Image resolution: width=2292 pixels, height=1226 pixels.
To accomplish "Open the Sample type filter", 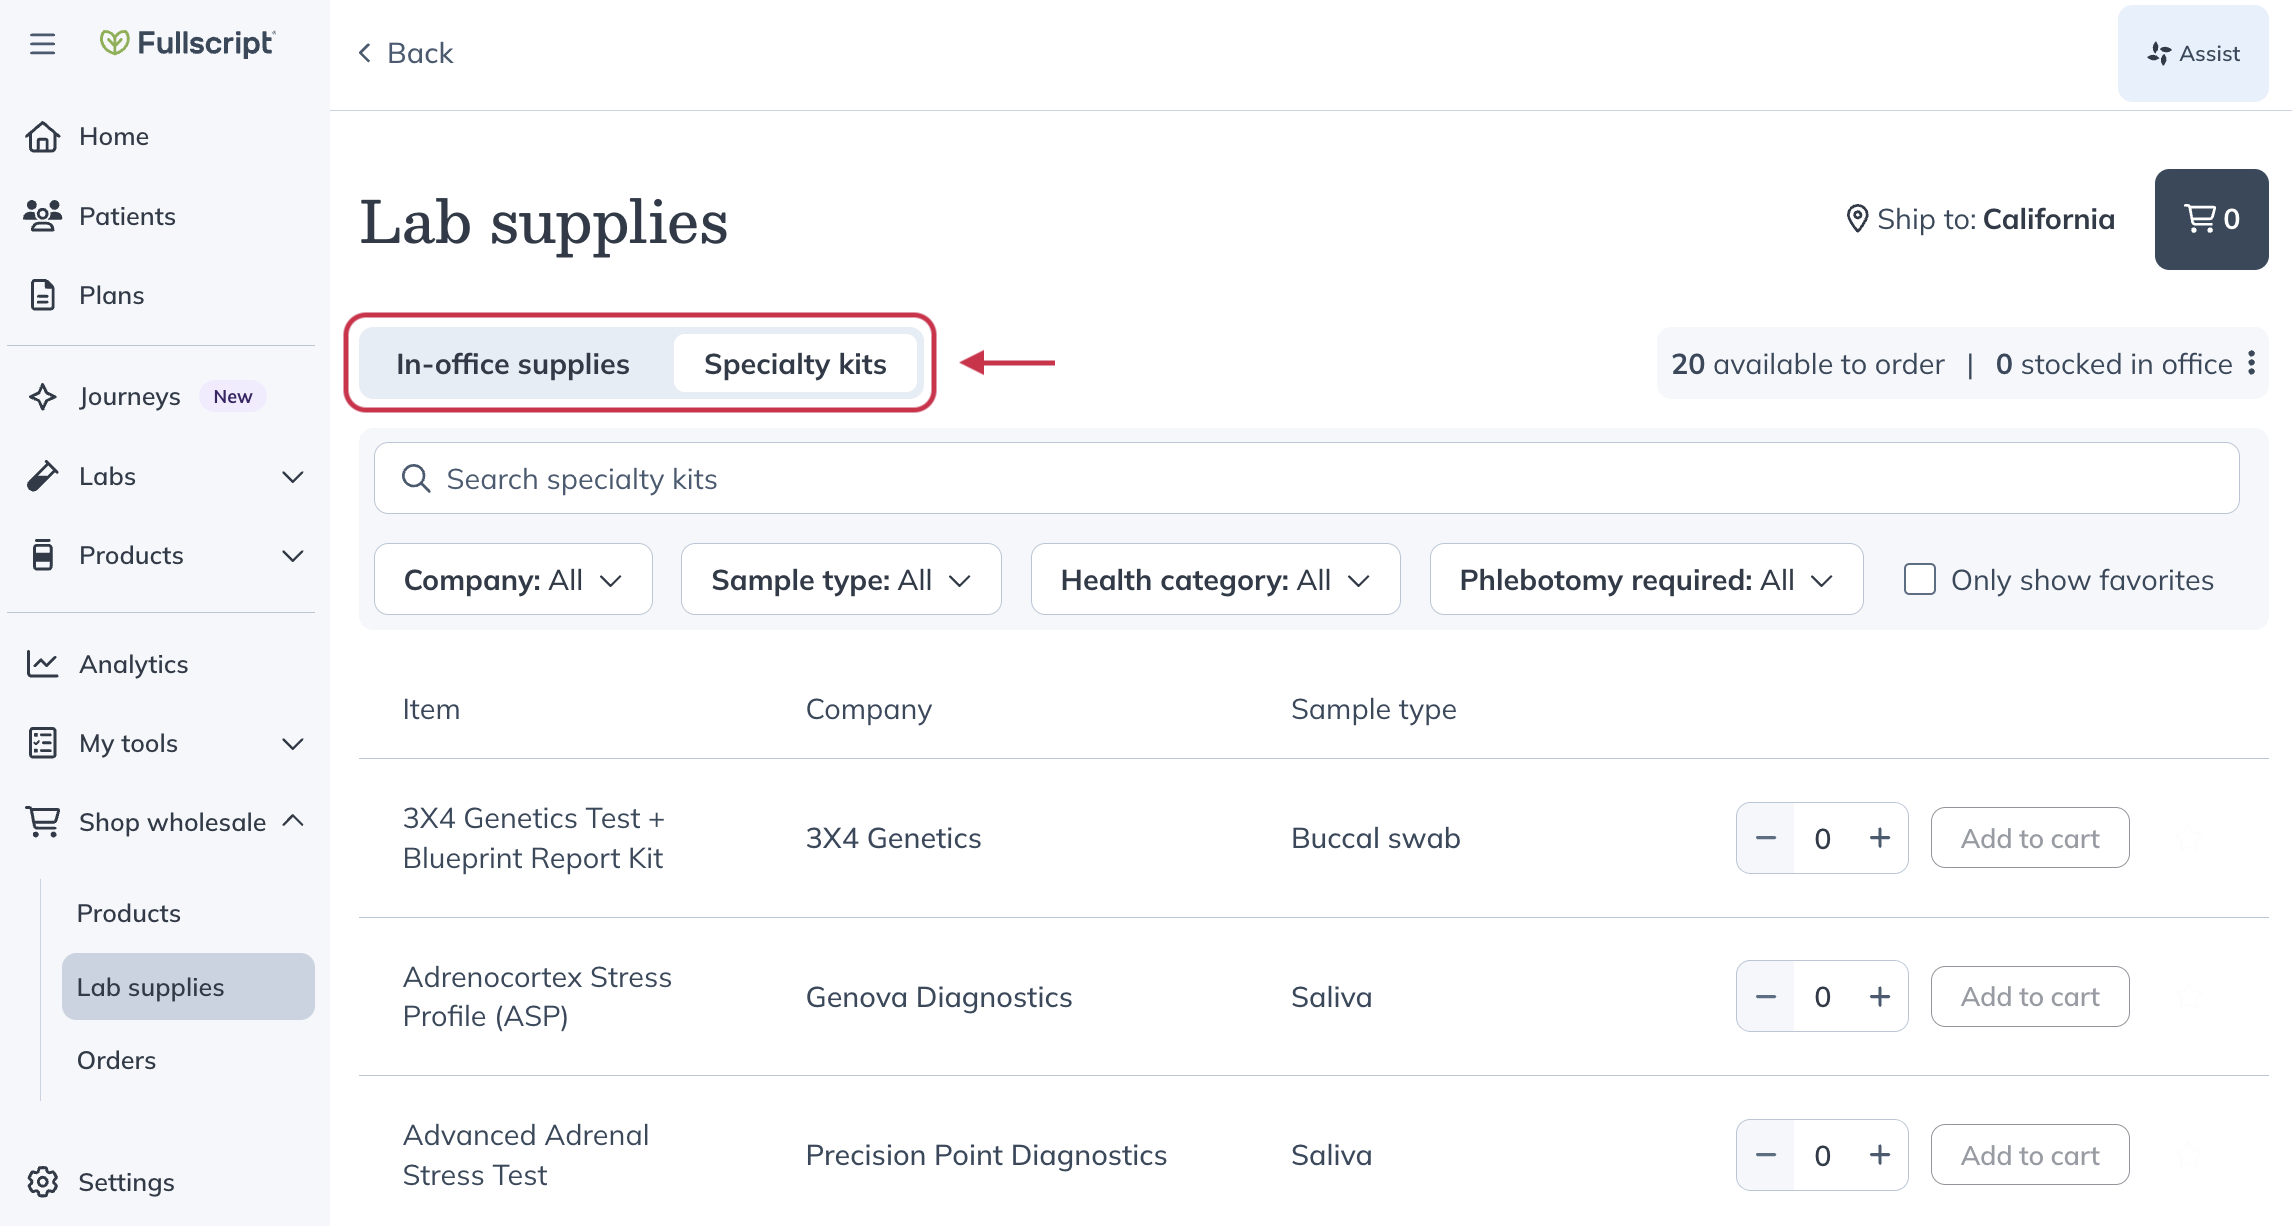I will coord(840,579).
